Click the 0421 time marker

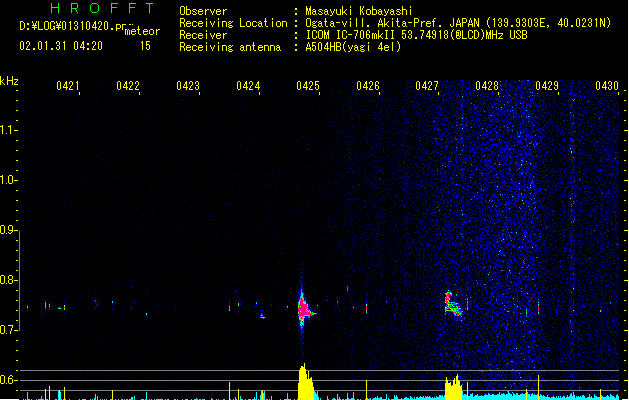(67, 85)
